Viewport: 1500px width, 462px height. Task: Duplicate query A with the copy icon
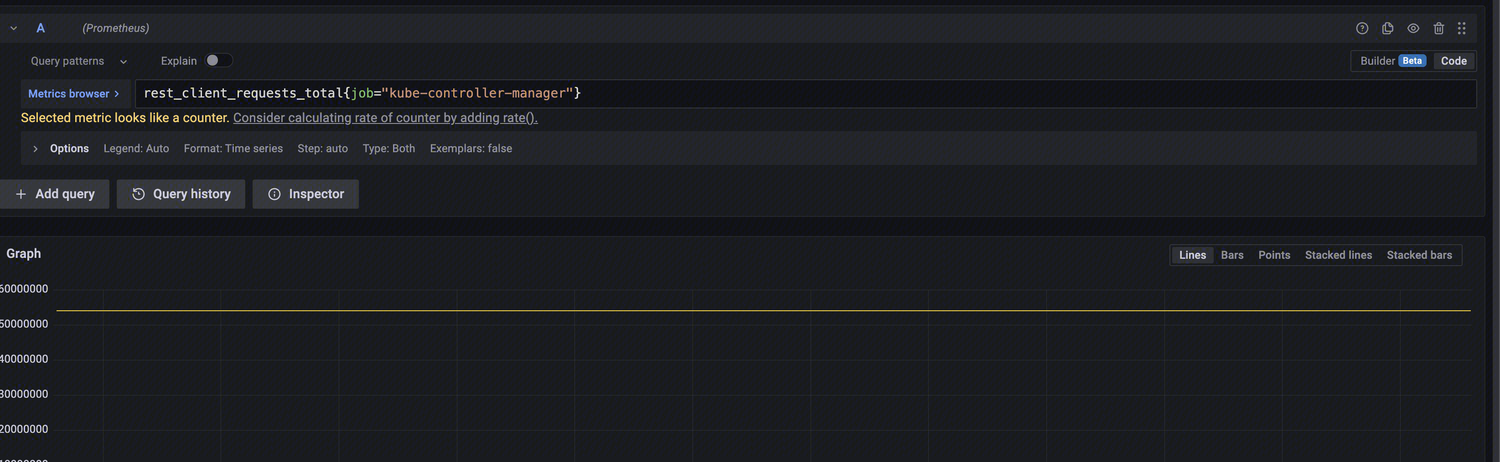click(1388, 29)
